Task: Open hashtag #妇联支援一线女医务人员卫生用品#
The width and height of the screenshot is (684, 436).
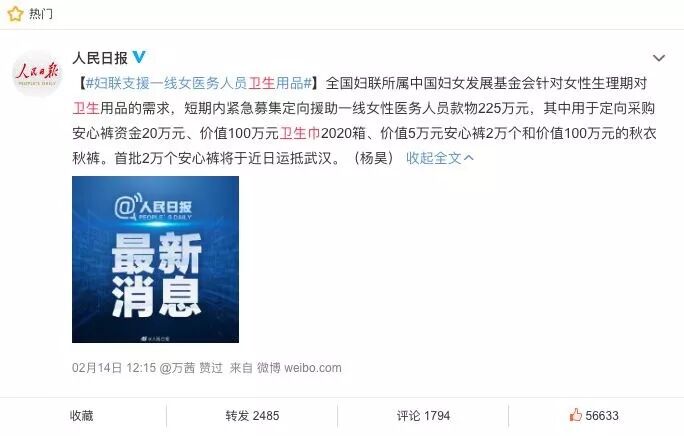Action: [199, 83]
